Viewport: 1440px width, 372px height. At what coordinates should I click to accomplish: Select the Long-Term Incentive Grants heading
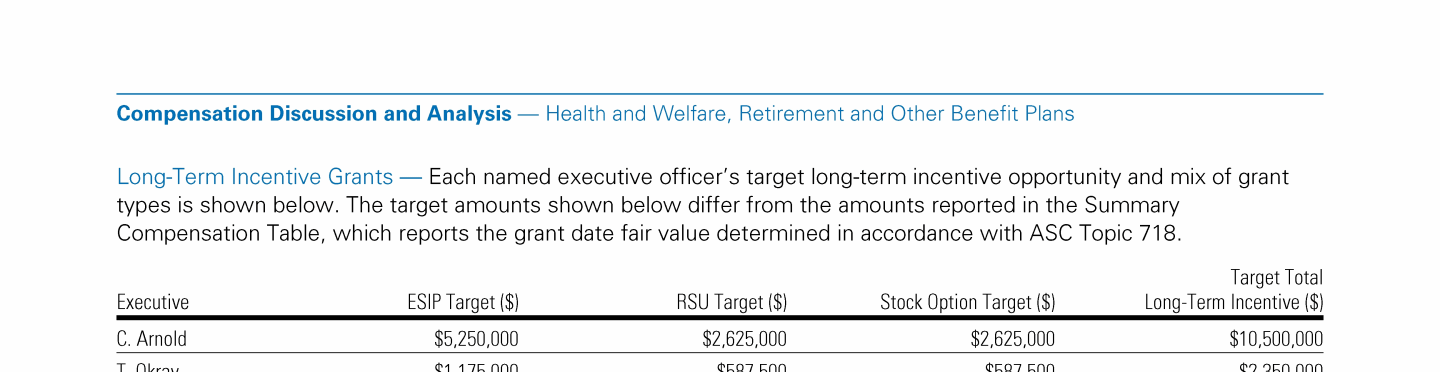pos(255,178)
